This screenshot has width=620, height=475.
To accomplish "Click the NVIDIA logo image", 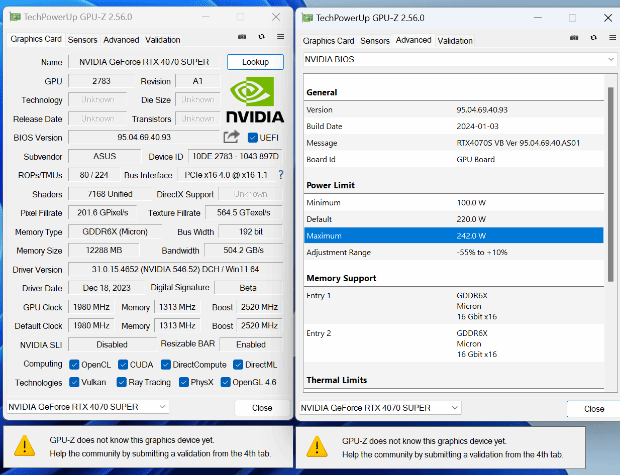I will coord(255,100).
